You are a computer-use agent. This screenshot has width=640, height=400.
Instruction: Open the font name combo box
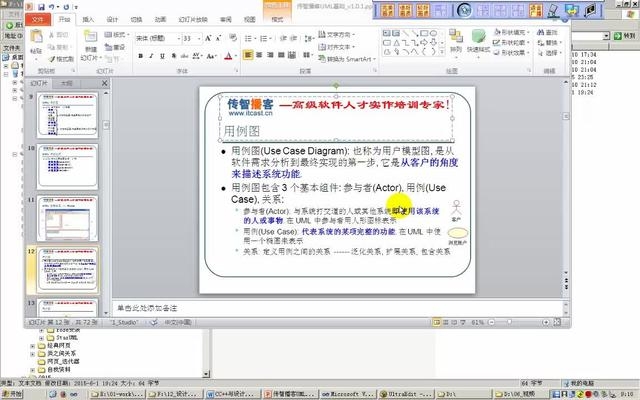tap(158, 38)
